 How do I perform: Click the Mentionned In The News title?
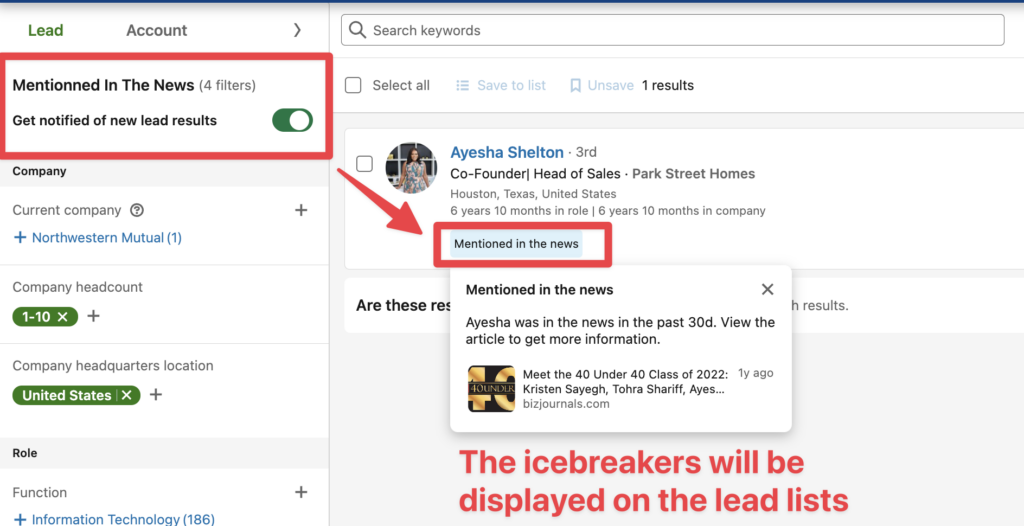(x=103, y=85)
